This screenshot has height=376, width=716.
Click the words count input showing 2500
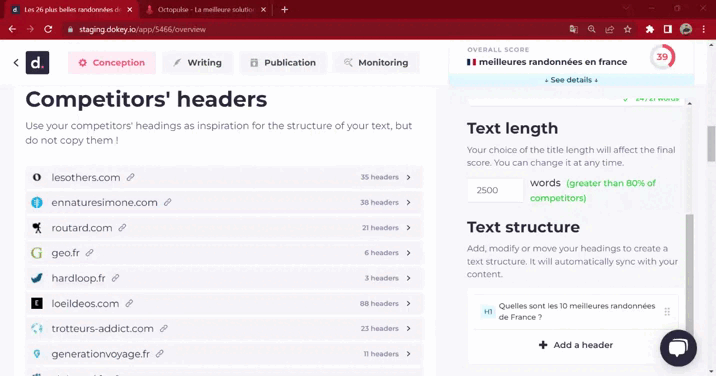pos(495,190)
